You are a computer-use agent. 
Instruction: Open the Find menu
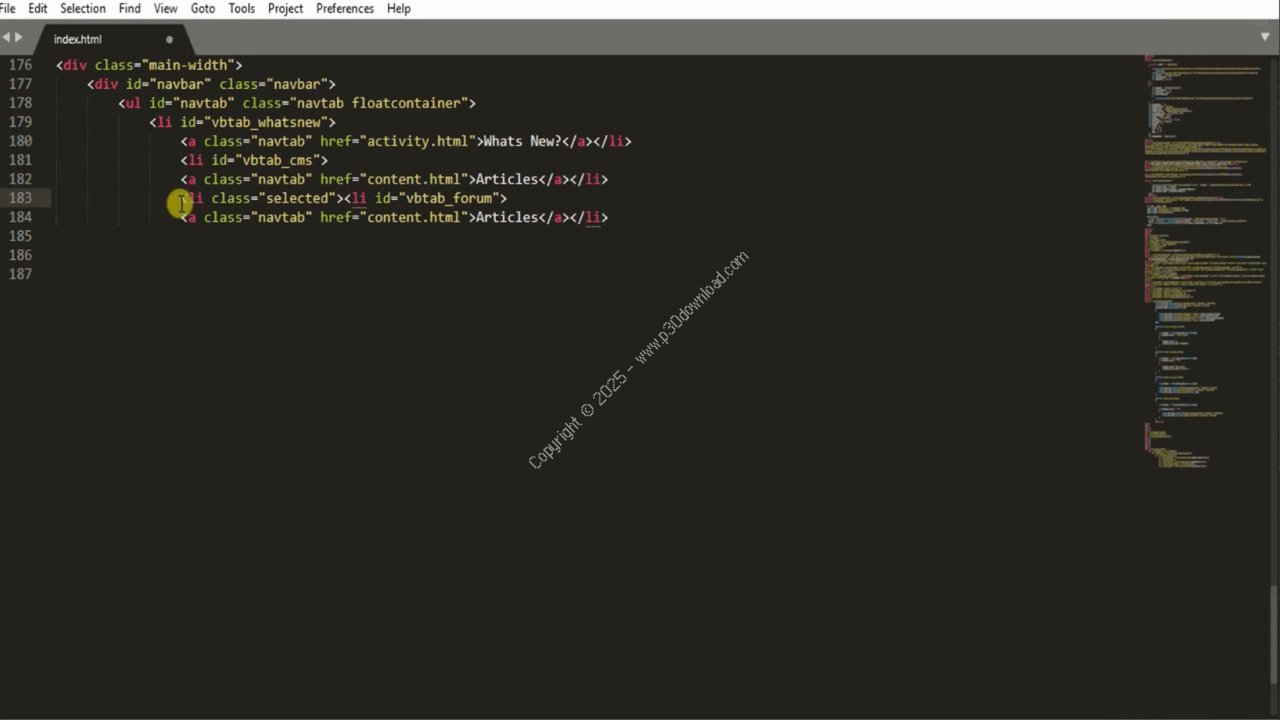point(129,8)
